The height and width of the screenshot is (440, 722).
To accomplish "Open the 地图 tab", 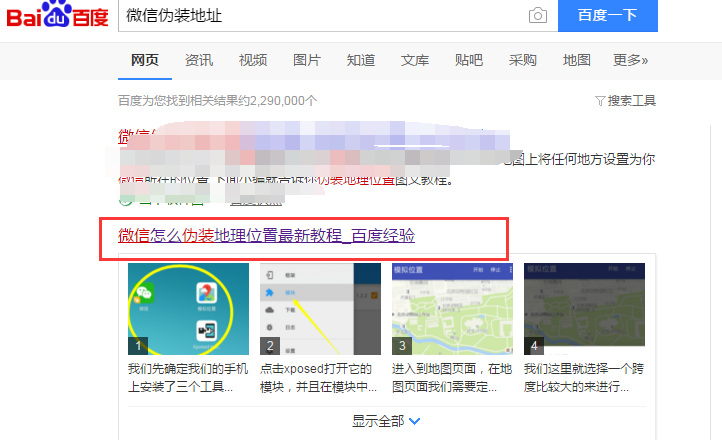I will tap(576, 60).
